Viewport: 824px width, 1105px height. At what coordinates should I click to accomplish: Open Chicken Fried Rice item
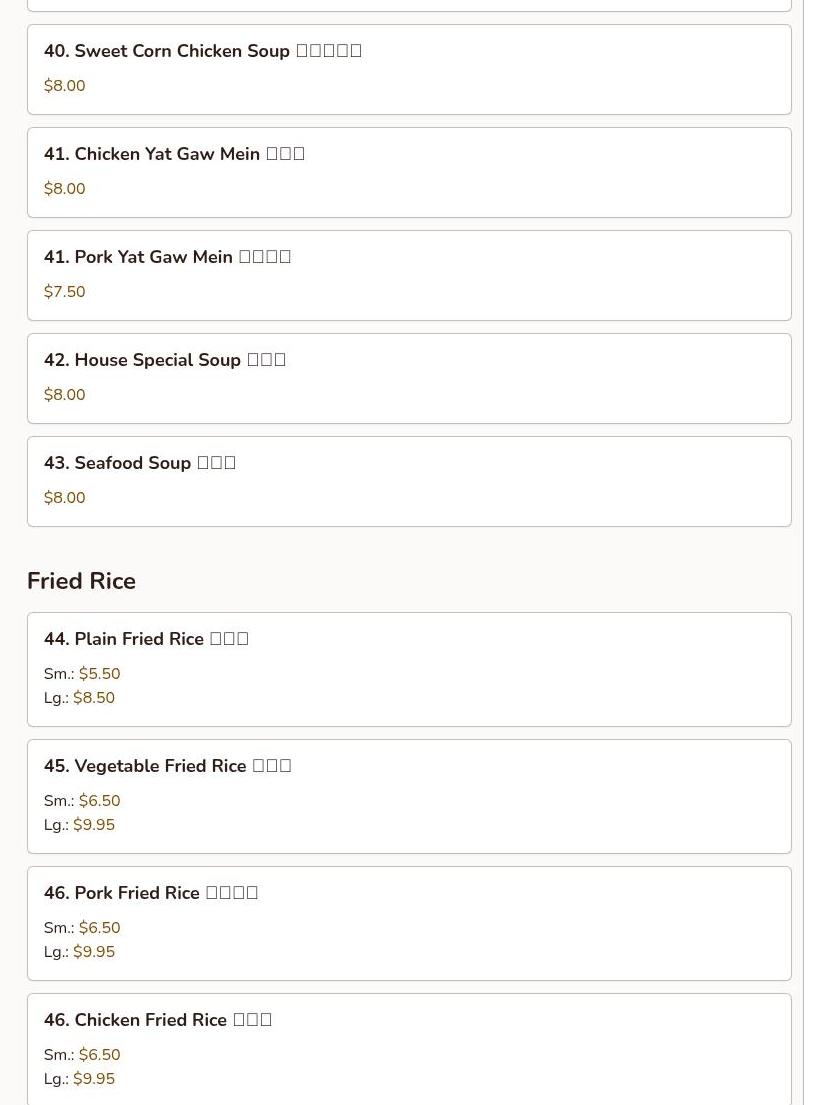408,1048
